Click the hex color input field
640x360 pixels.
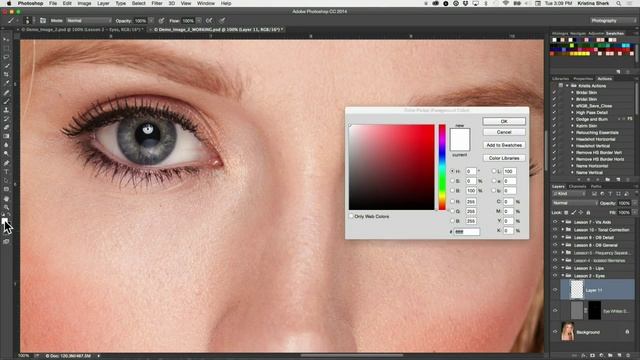(467, 231)
